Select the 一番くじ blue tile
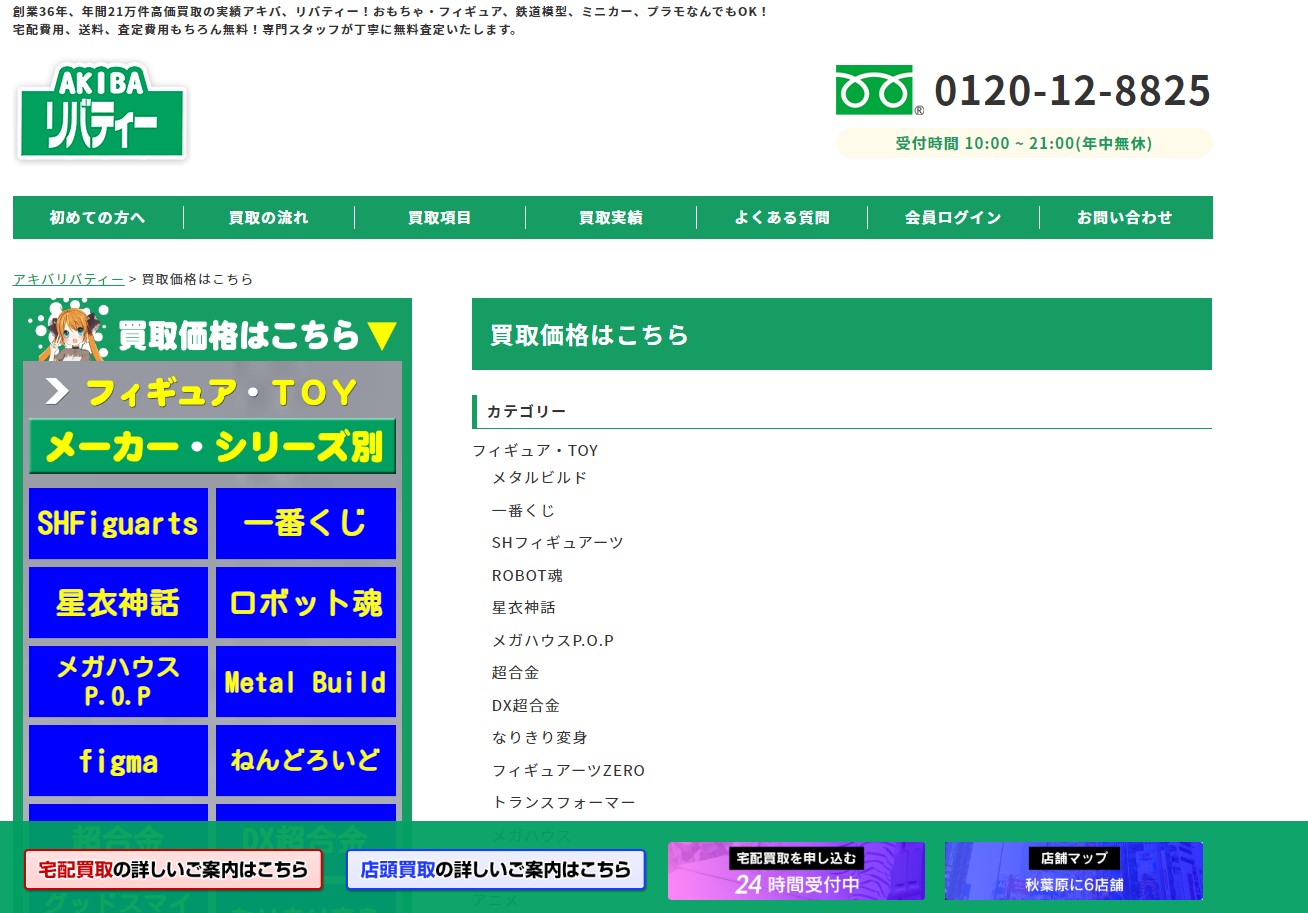The width and height of the screenshot is (1308, 913). (x=306, y=523)
